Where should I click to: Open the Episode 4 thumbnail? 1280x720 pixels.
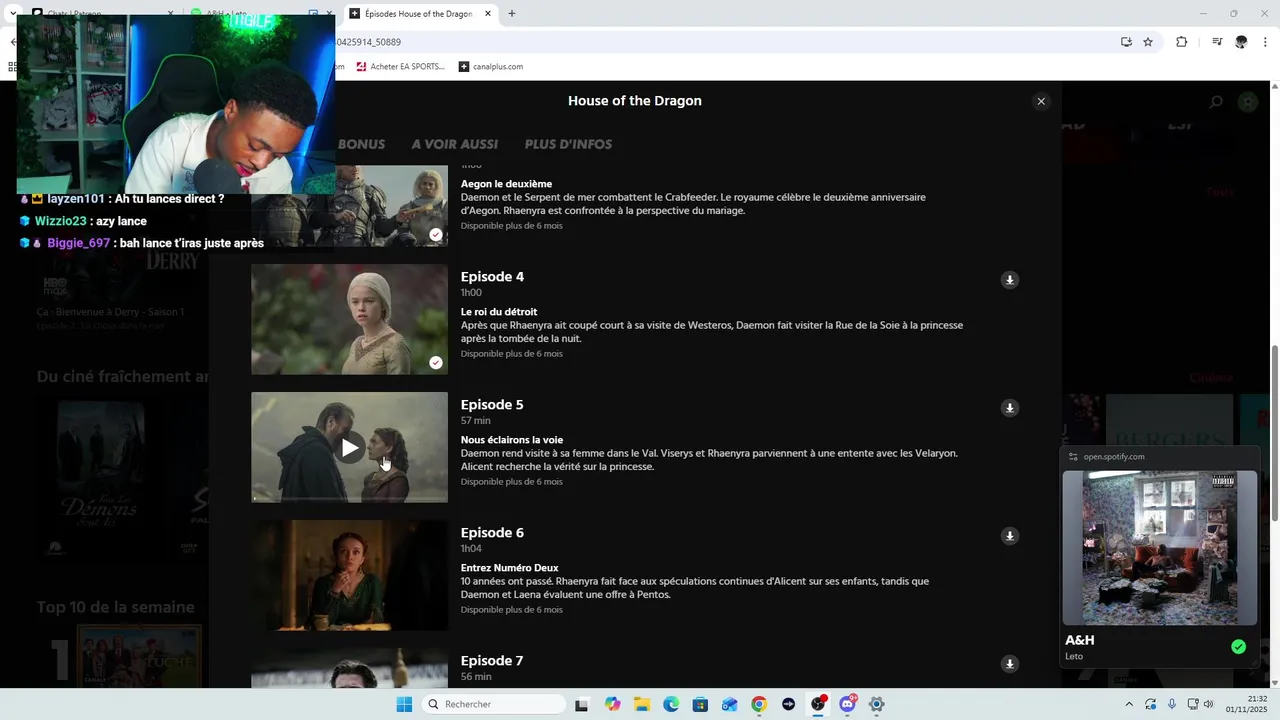click(x=349, y=319)
